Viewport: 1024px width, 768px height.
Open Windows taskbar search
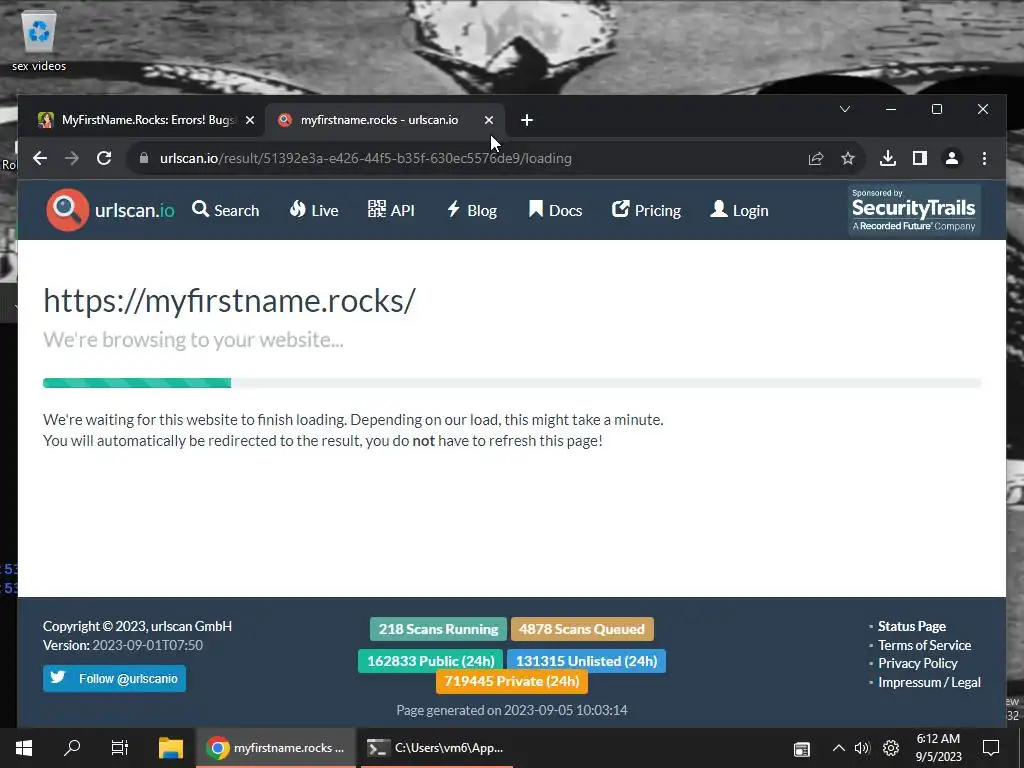pyautogui.click(x=72, y=748)
